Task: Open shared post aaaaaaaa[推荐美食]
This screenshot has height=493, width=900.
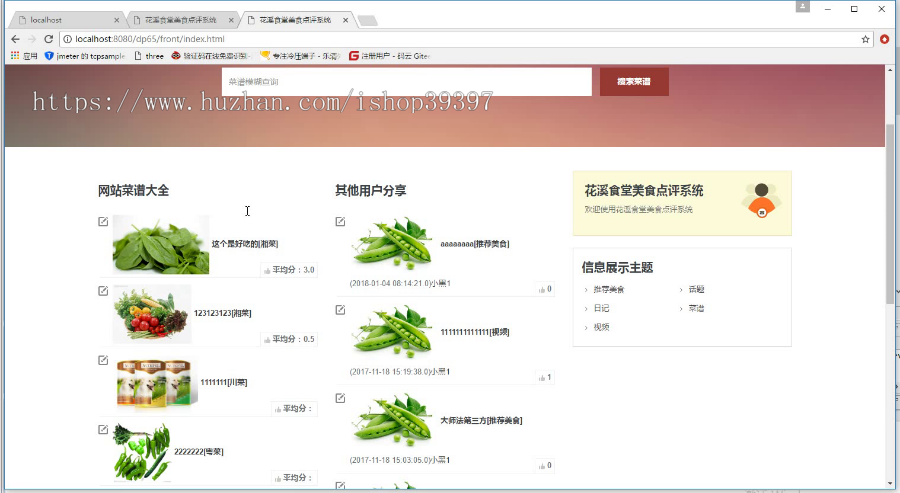Action: pyautogui.click(x=475, y=244)
